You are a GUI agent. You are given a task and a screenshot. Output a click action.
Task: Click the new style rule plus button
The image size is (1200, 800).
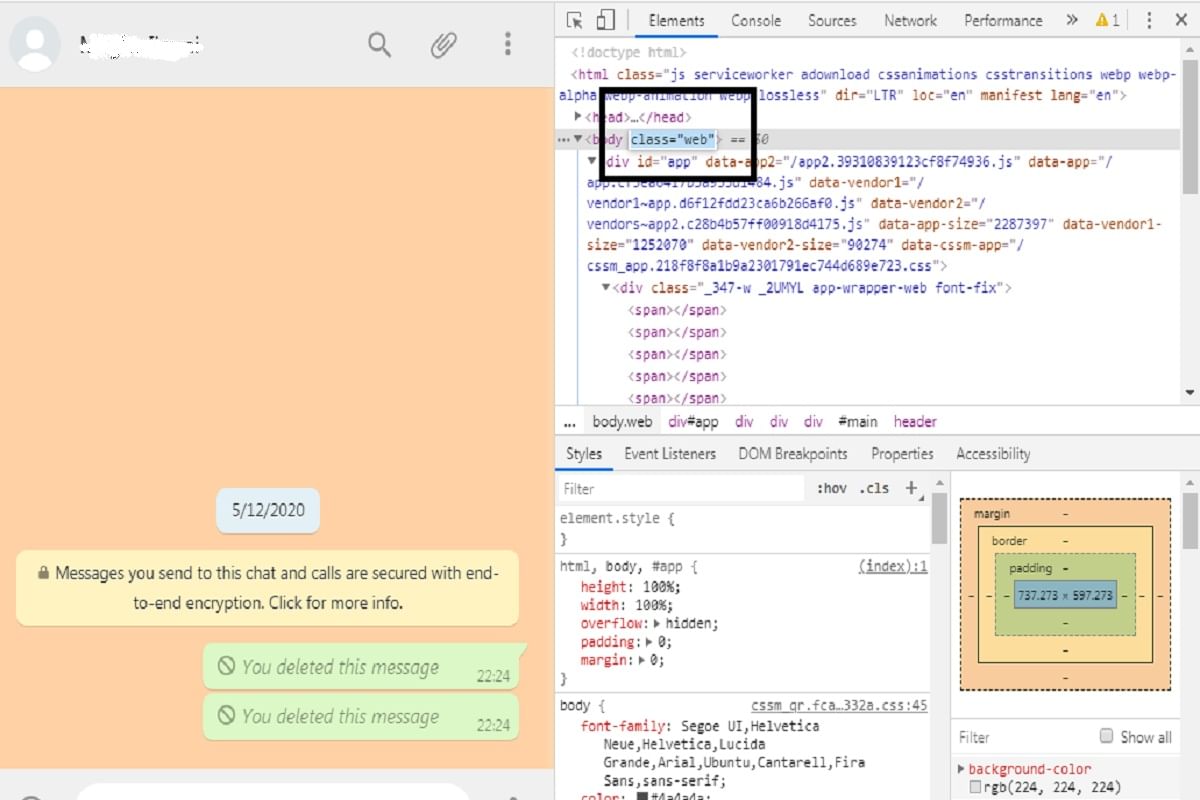[x=910, y=488]
